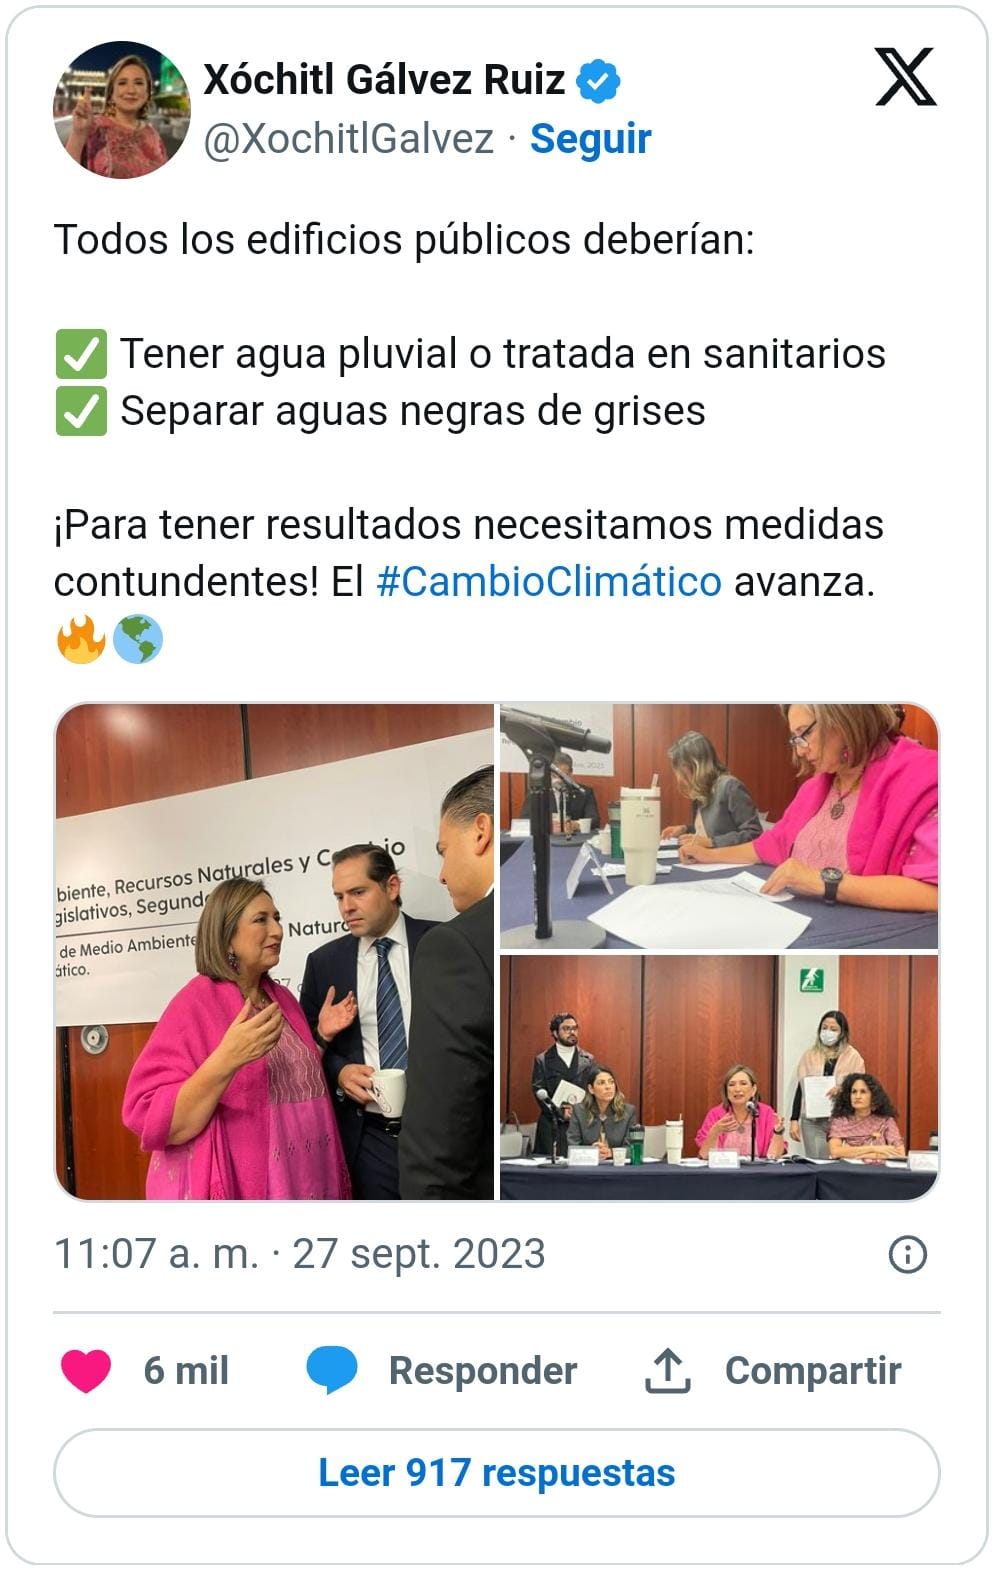Follow the account via Seguir
993x1571 pixels.
point(590,139)
